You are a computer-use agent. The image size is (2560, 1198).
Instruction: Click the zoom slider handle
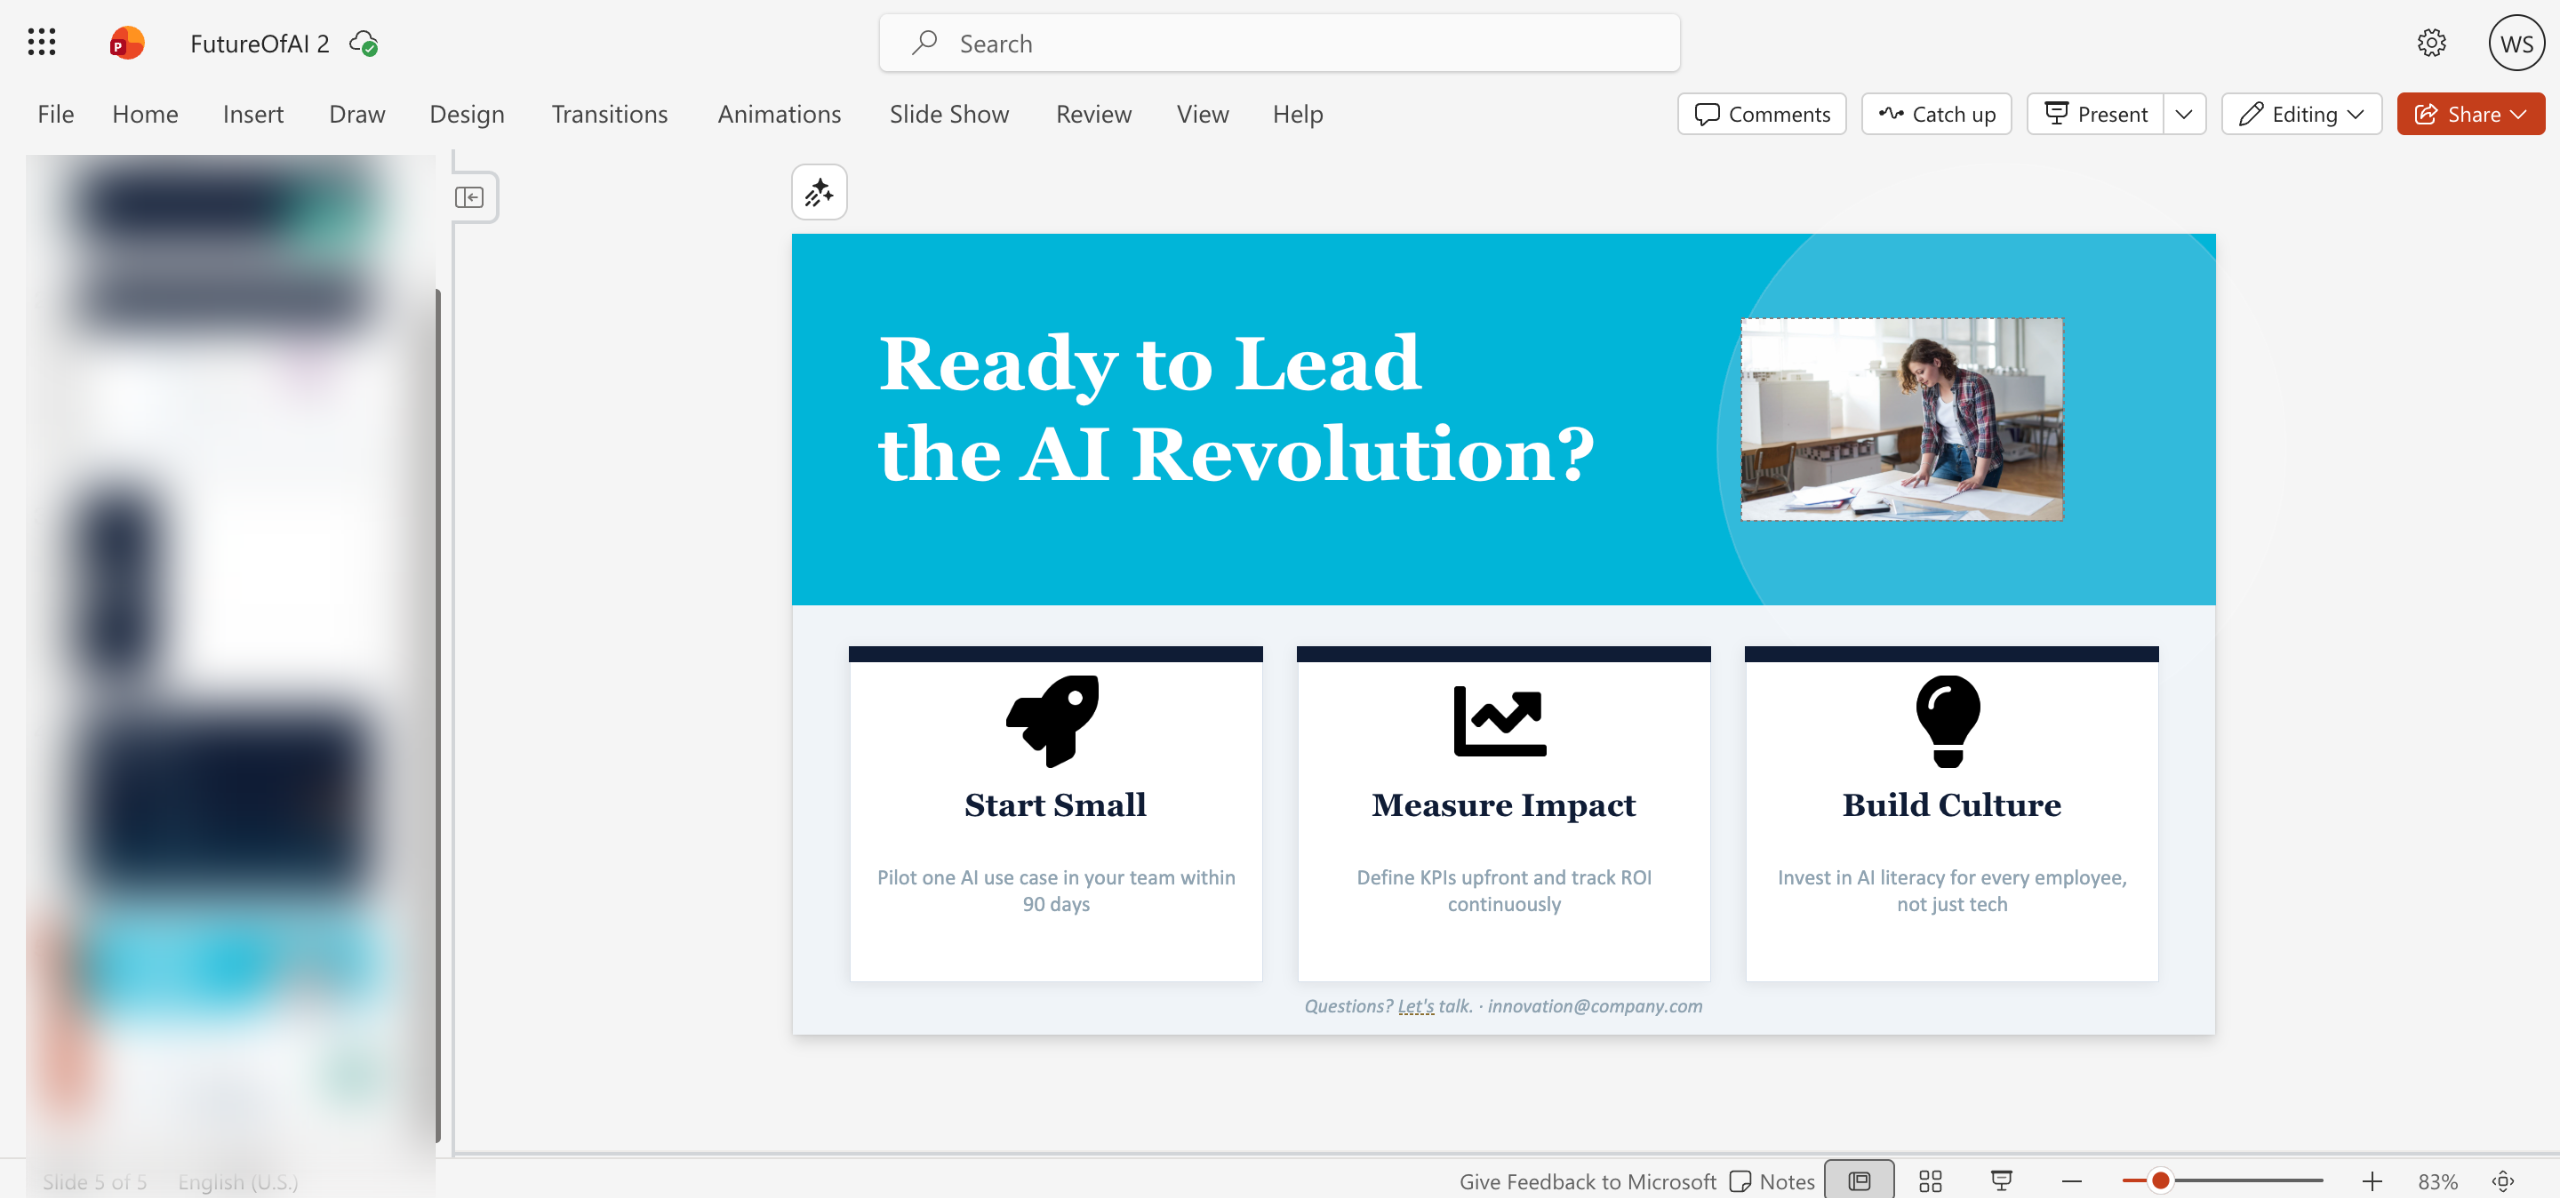click(2160, 1181)
